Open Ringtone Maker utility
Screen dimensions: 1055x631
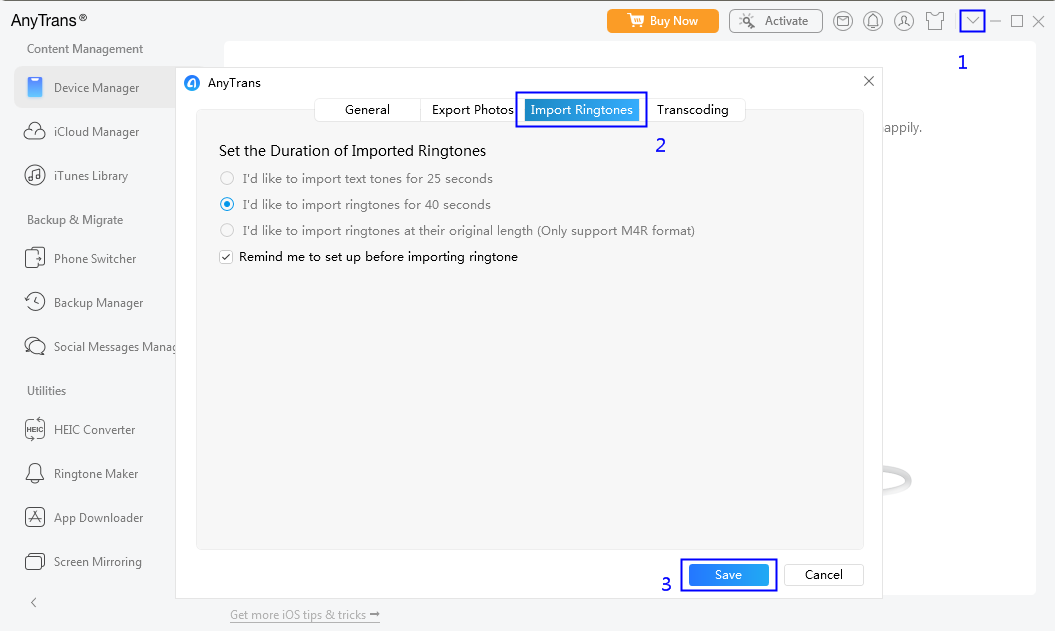pyautogui.click(x=81, y=474)
